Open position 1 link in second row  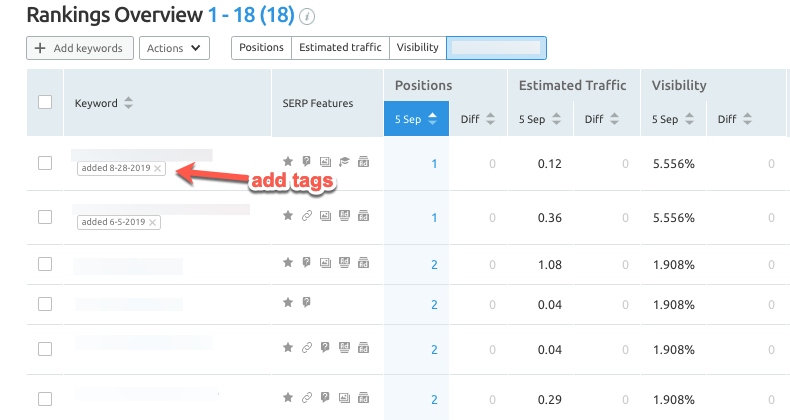point(434,218)
